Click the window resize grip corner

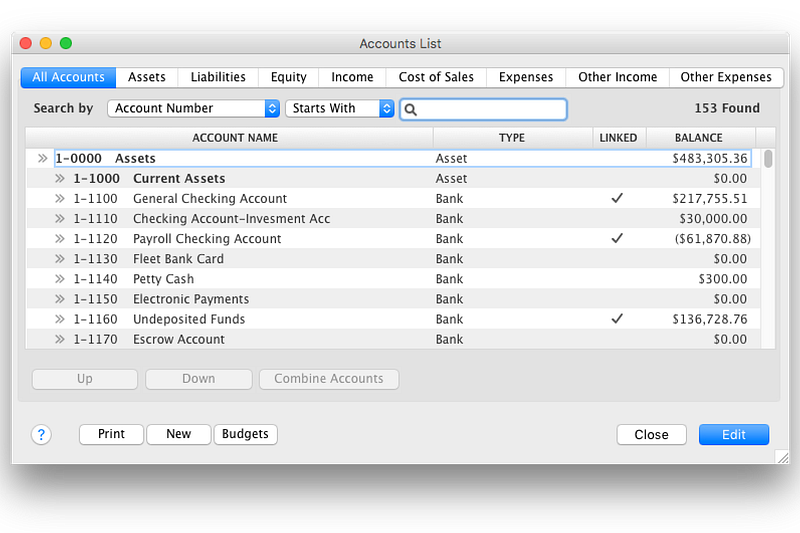tap(782, 457)
